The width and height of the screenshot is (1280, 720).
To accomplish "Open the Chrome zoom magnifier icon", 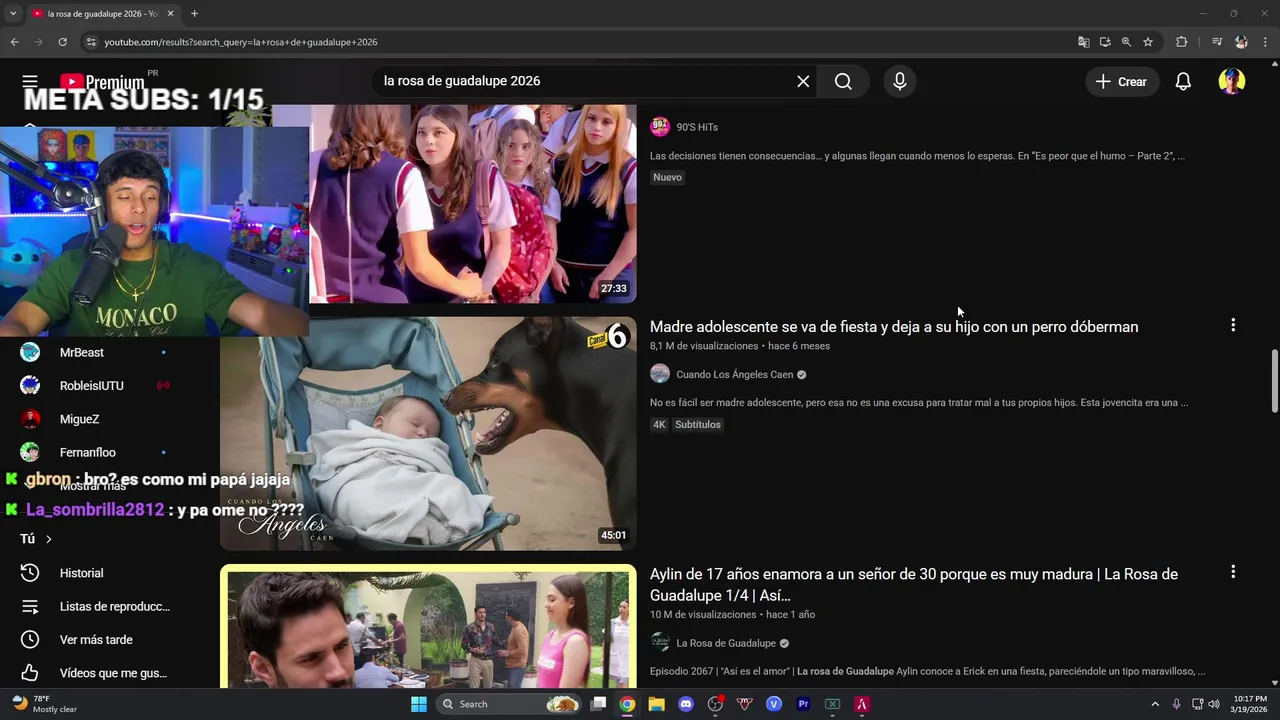I will [1126, 42].
